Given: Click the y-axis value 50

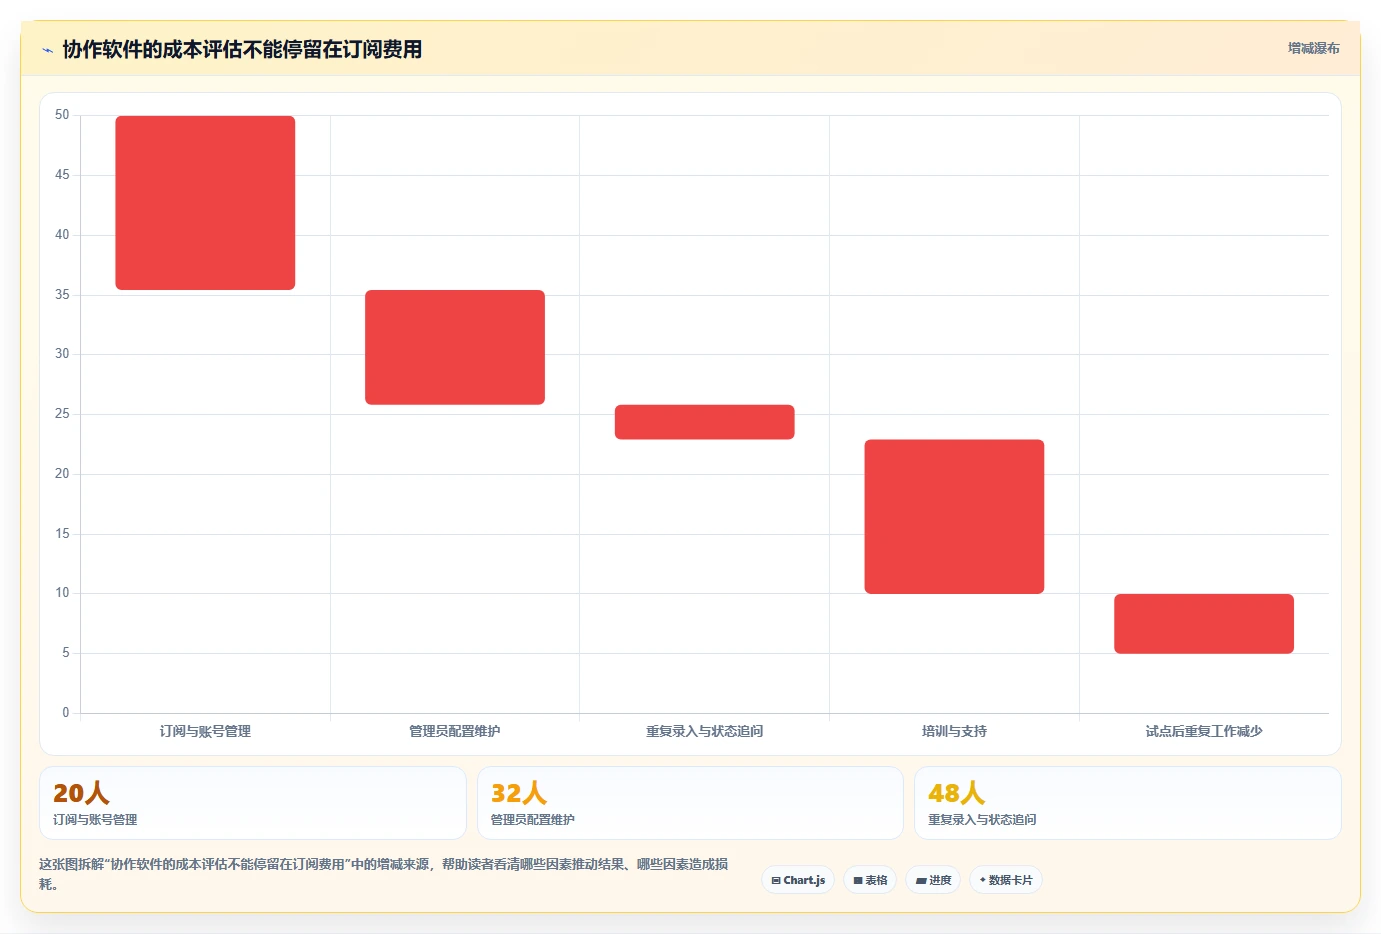Looking at the screenshot, I should [62, 115].
